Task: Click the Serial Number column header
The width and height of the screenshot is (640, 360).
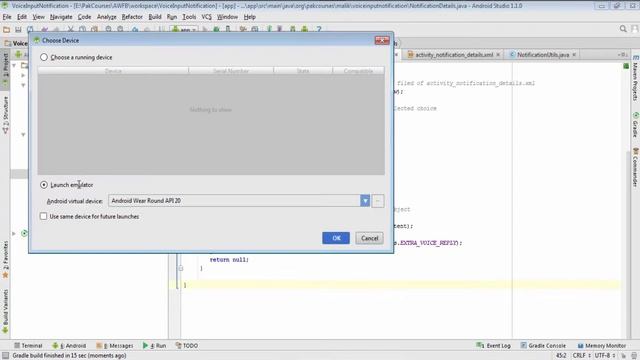Action: click(231, 71)
